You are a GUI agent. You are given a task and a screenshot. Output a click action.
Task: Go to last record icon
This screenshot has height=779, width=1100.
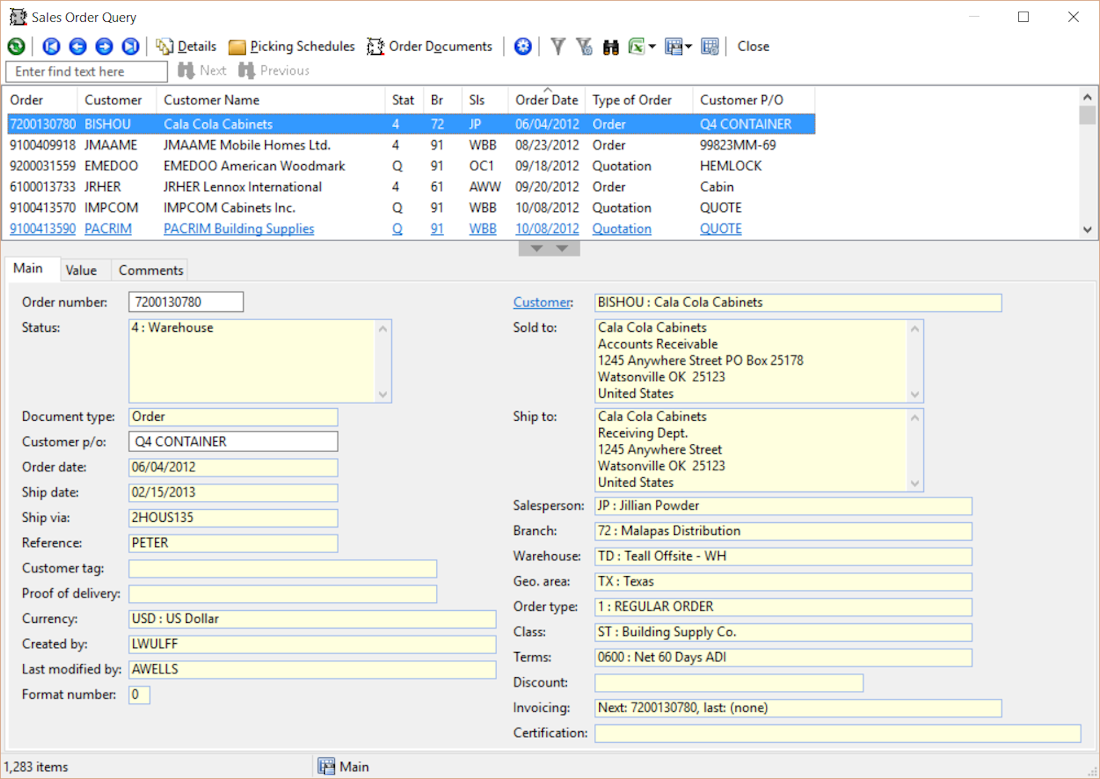pyautogui.click(x=130, y=46)
